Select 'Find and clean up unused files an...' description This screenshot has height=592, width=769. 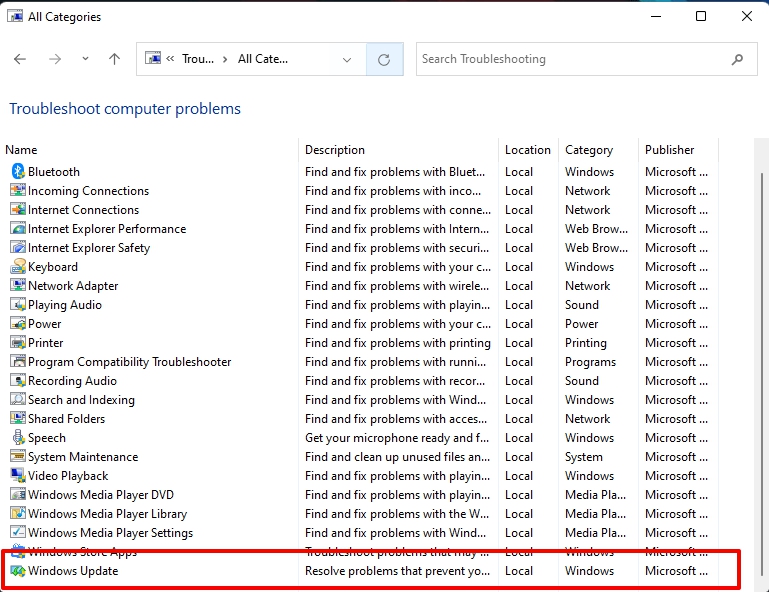[397, 457]
